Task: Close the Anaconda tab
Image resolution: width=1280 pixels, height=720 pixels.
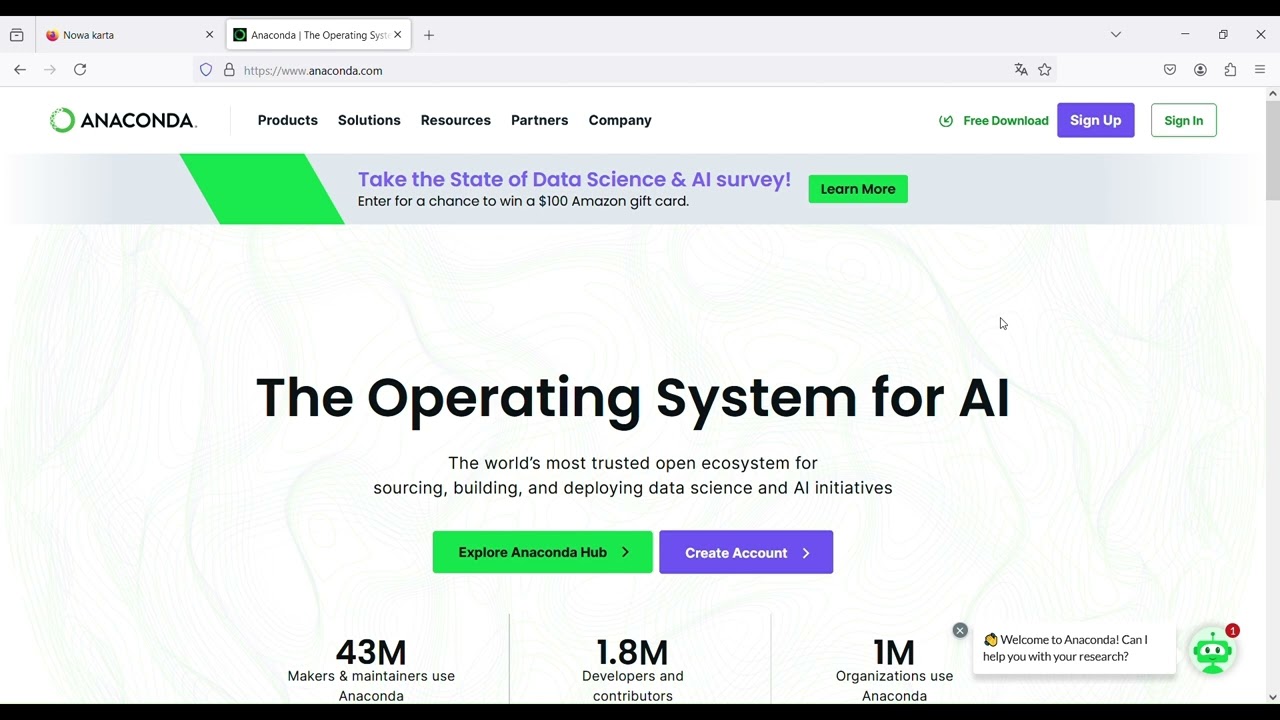Action: [x=397, y=35]
